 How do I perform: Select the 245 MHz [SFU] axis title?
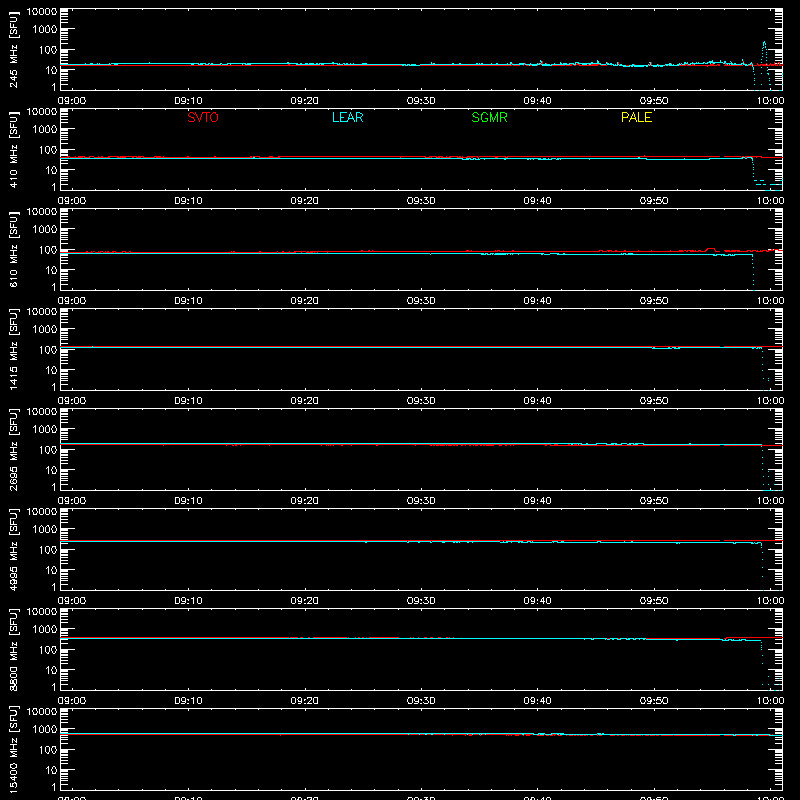pyautogui.click(x=13, y=49)
